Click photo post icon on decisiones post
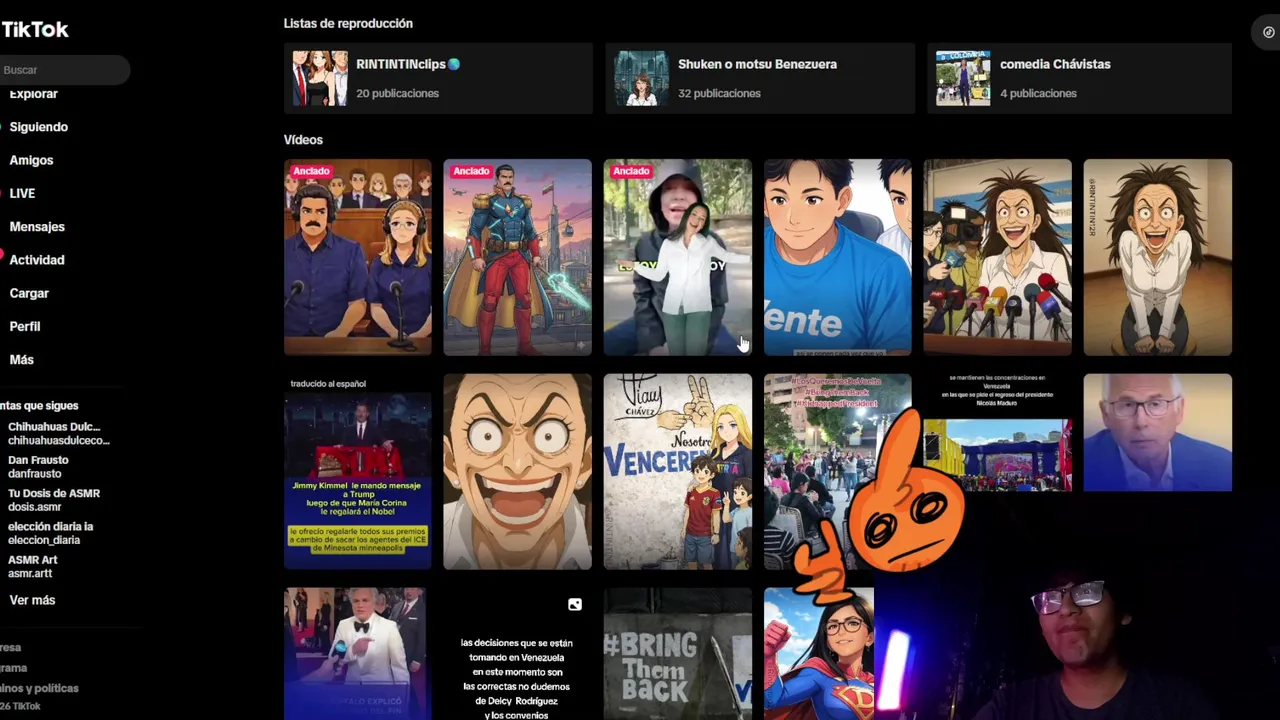1280x720 pixels. tap(575, 605)
